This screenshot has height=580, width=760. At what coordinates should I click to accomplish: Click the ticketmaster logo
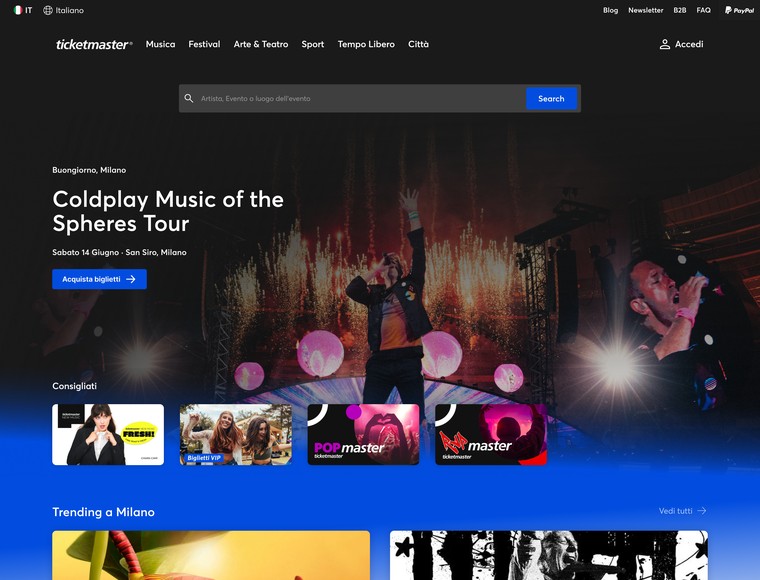click(94, 45)
